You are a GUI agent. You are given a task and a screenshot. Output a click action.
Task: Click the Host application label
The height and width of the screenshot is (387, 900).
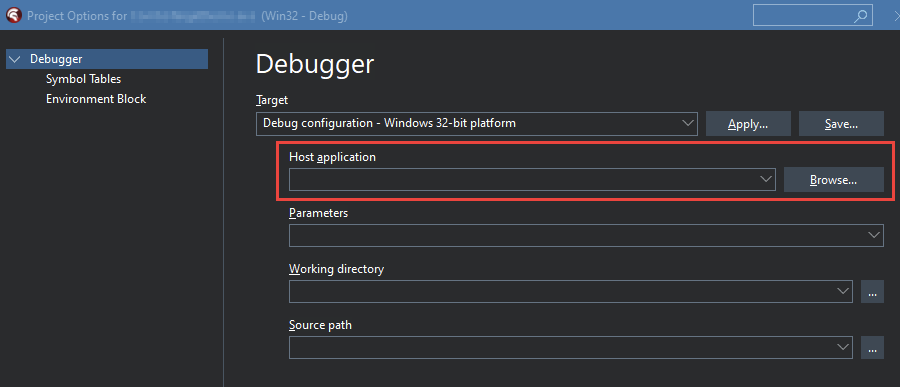(332, 157)
